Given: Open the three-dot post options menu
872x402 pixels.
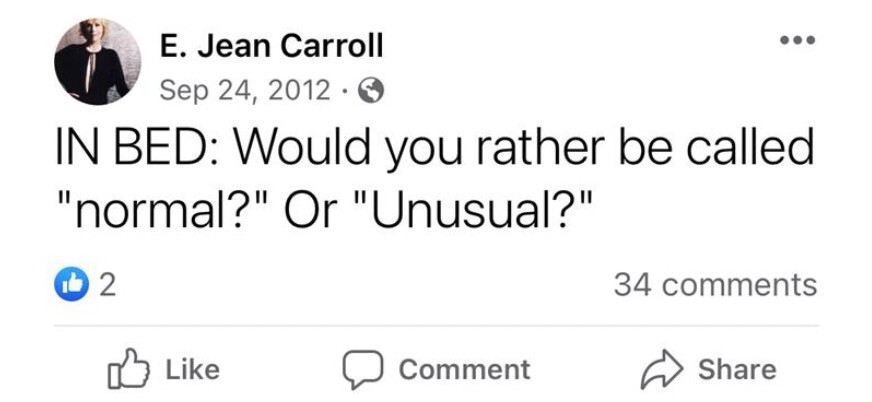Looking at the screenshot, I should tap(797, 40).
